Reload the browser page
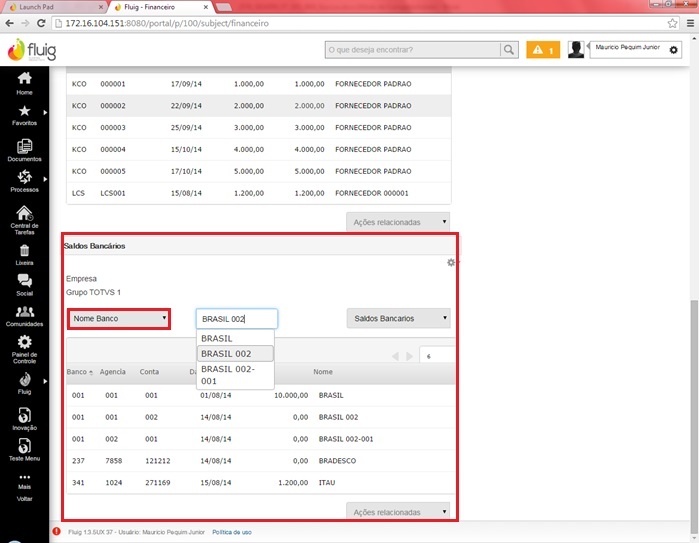The height and width of the screenshot is (543, 699). (41, 23)
